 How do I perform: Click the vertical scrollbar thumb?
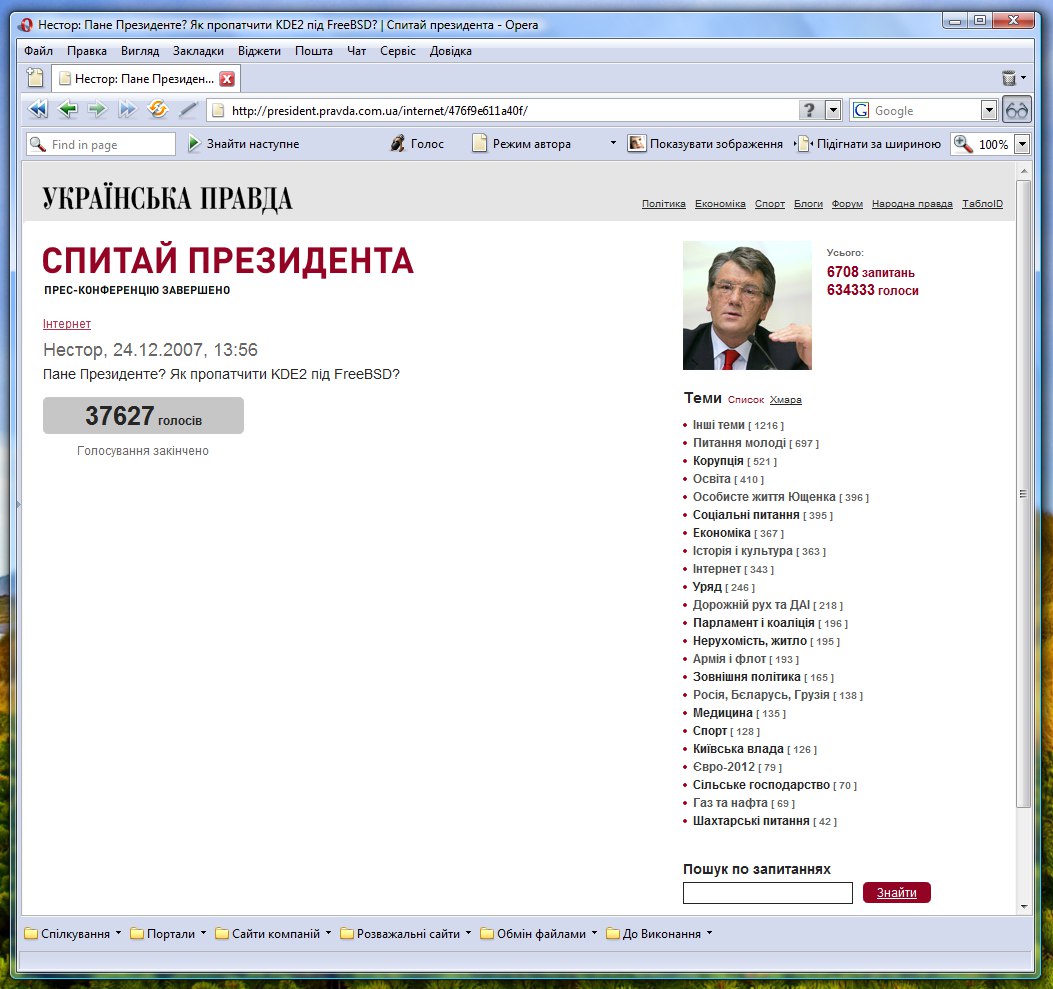1023,493
